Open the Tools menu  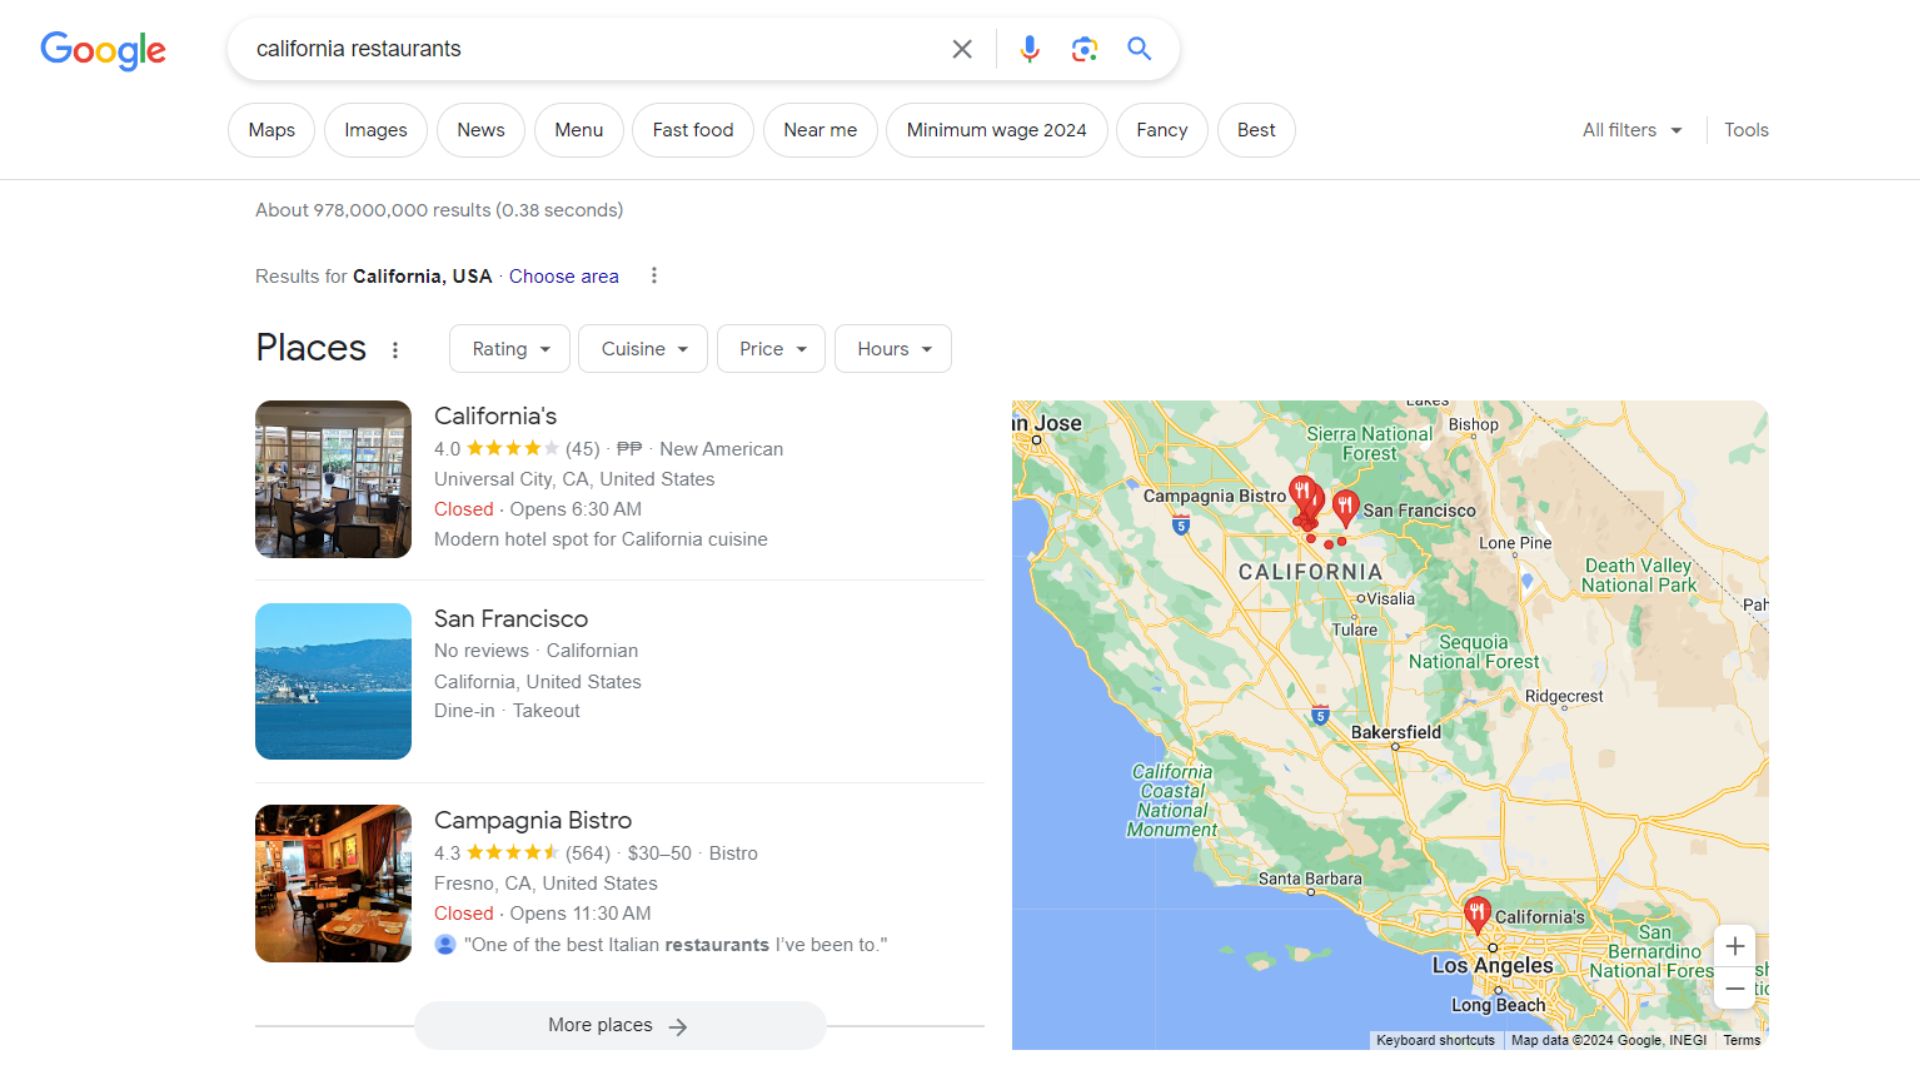[1745, 129]
